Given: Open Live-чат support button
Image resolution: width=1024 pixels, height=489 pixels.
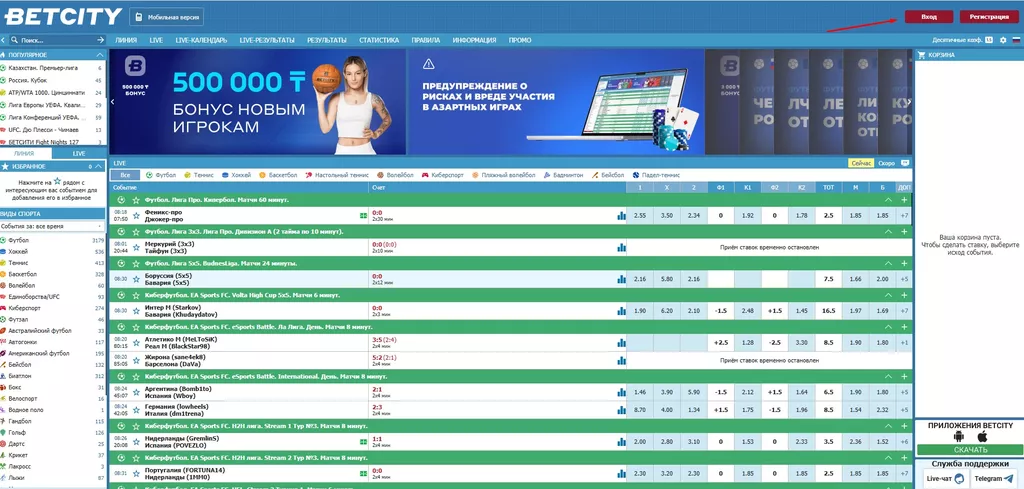Looking at the screenshot, I should pyautogui.click(x=944, y=479).
